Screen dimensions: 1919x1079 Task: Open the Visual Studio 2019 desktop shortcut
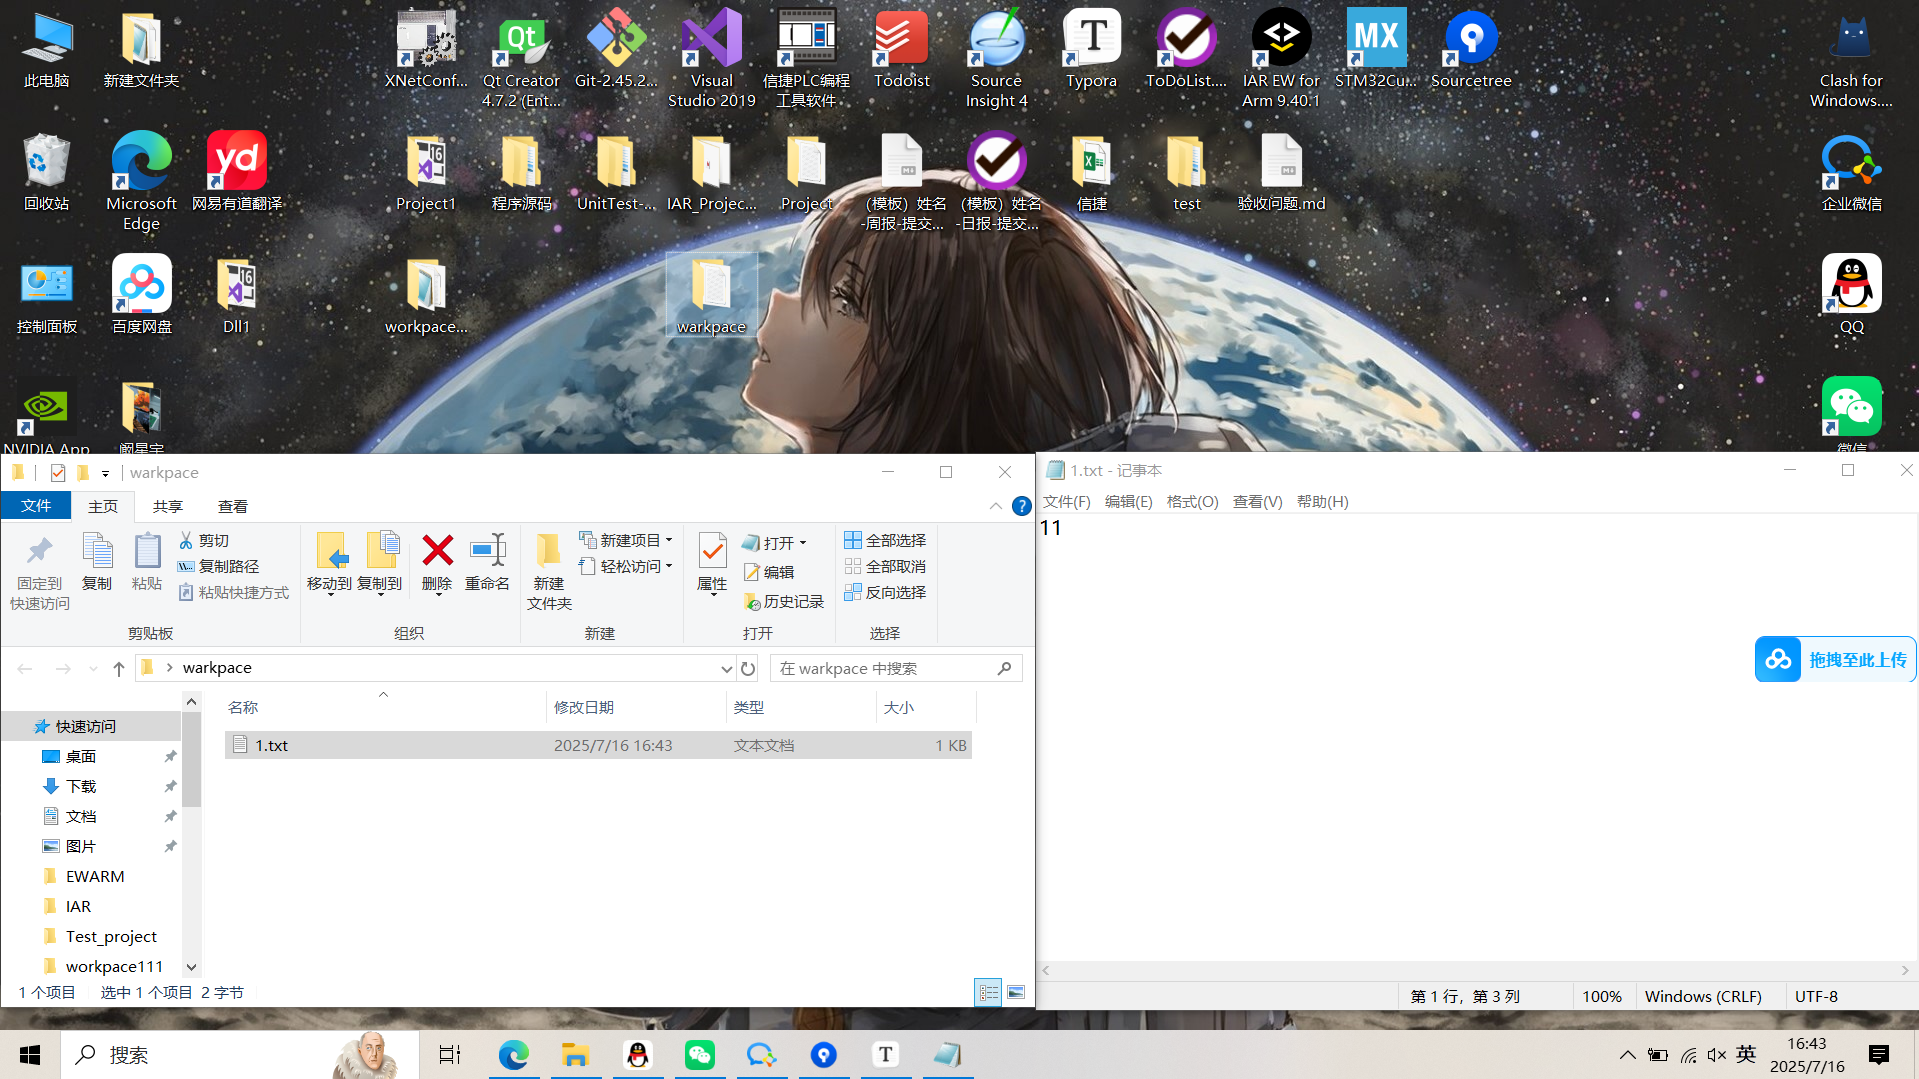(x=711, y=58)
